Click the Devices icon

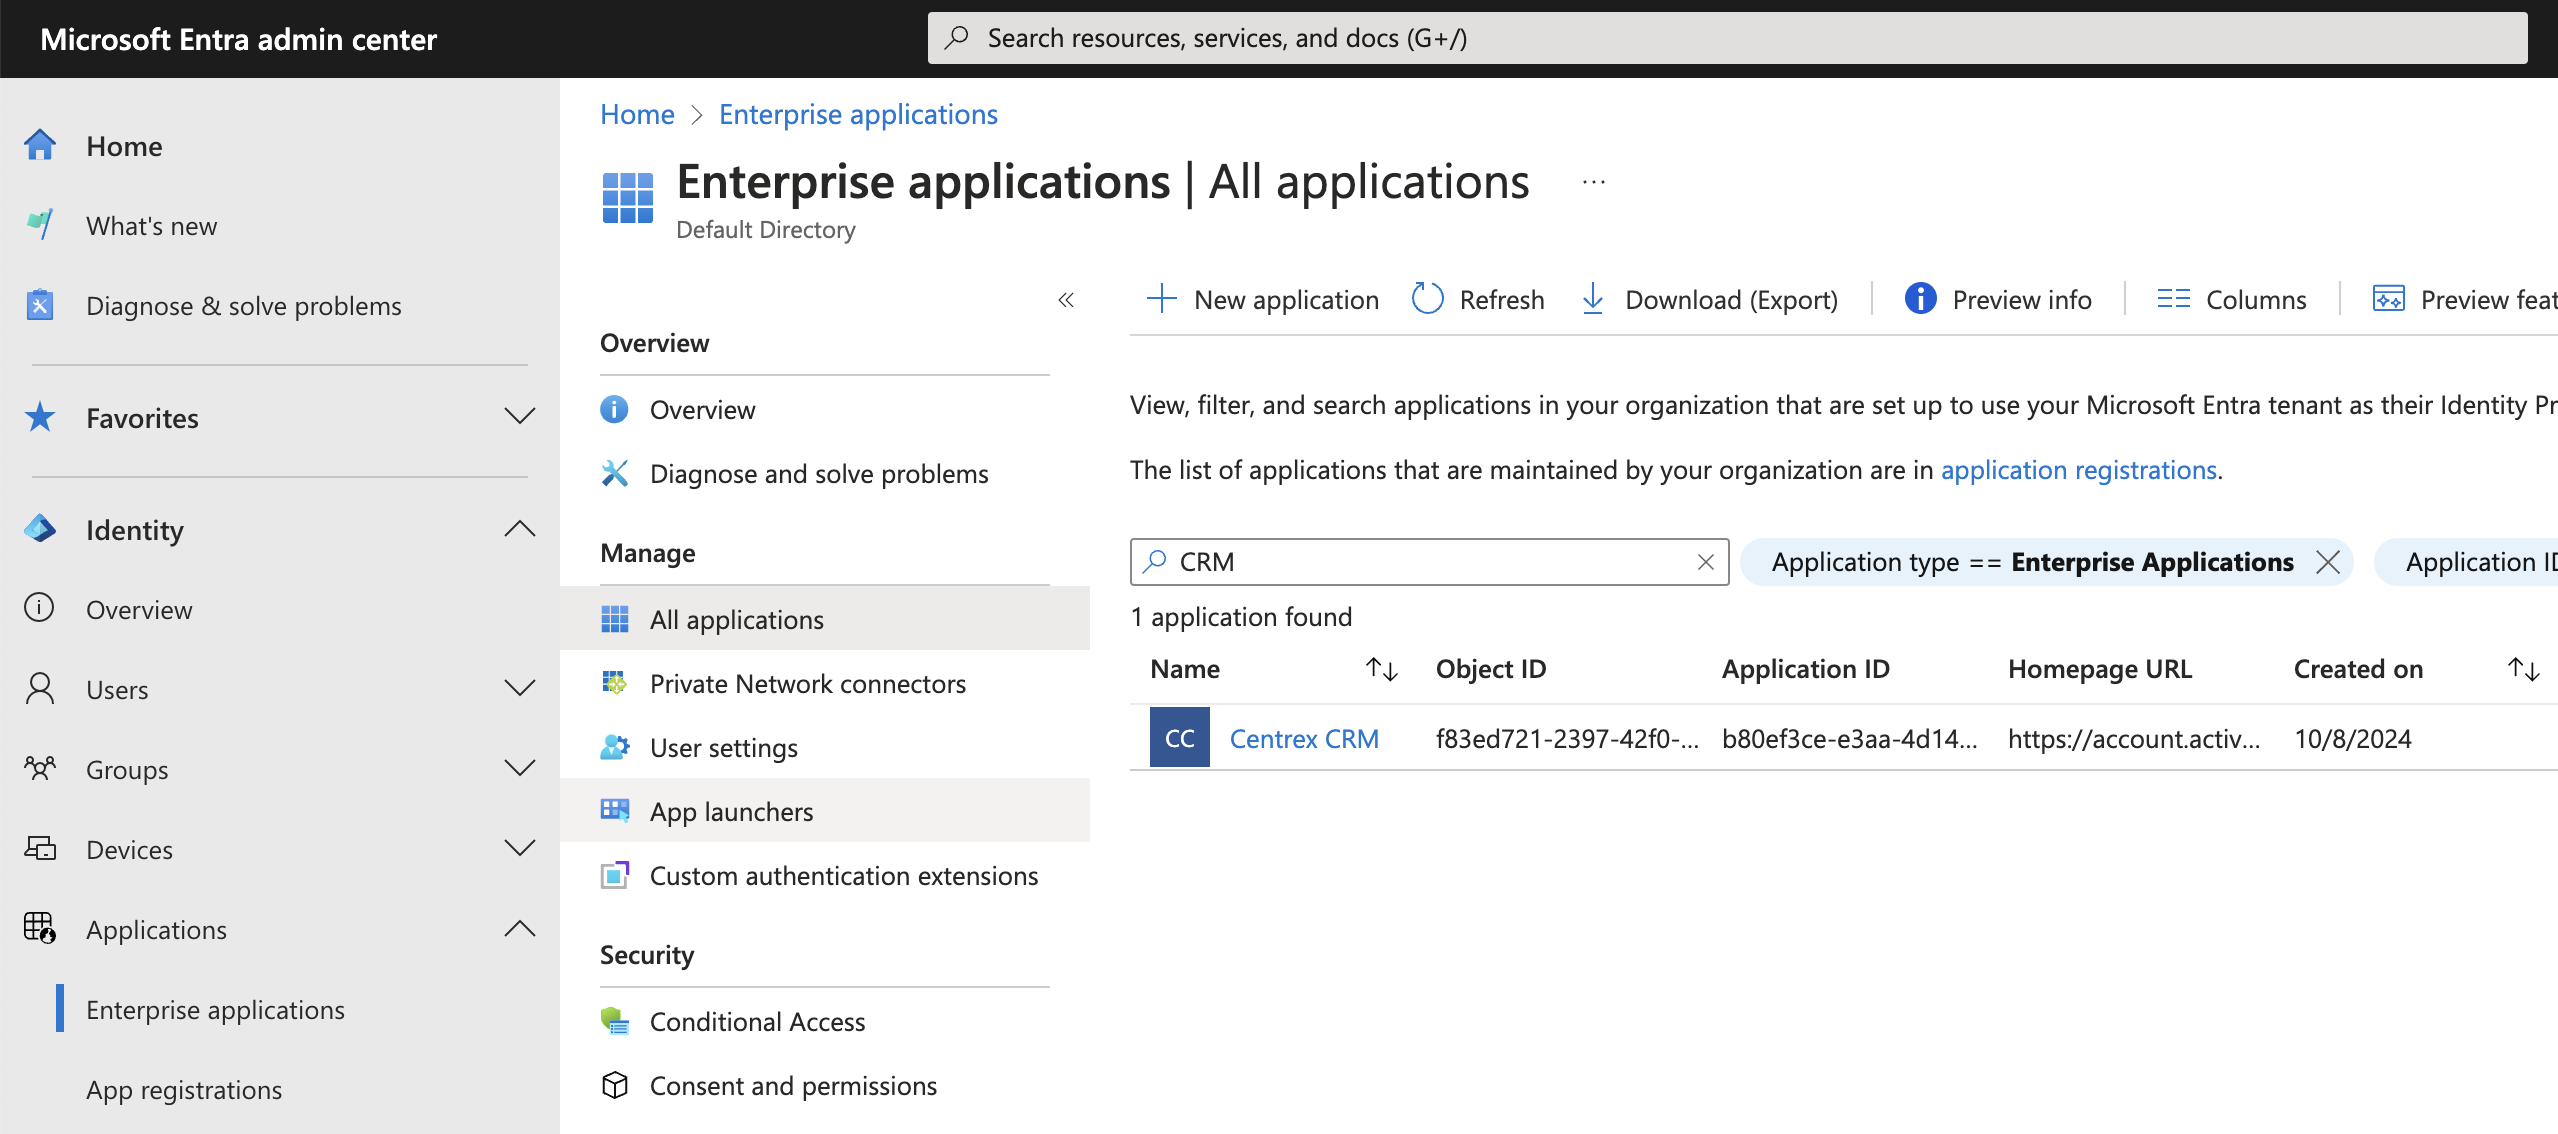coord(40,849)
